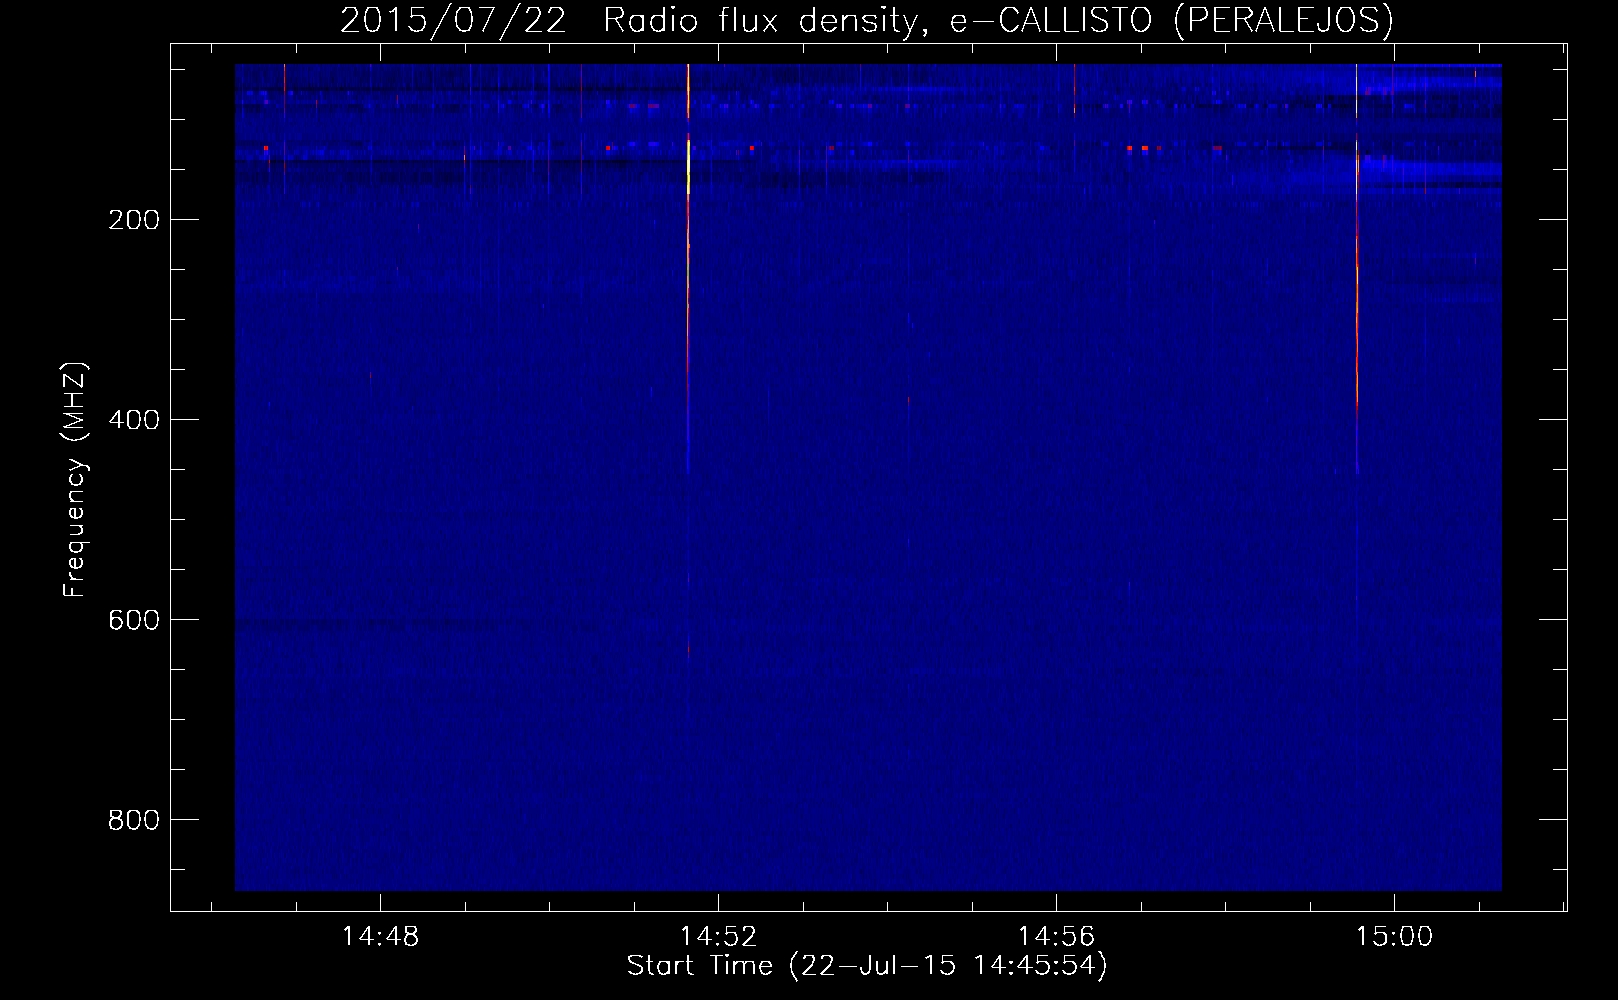1618x1000 pixels.
Task: Click the Frequency (MHZ) axis title
Action: [x=75, y=480]
